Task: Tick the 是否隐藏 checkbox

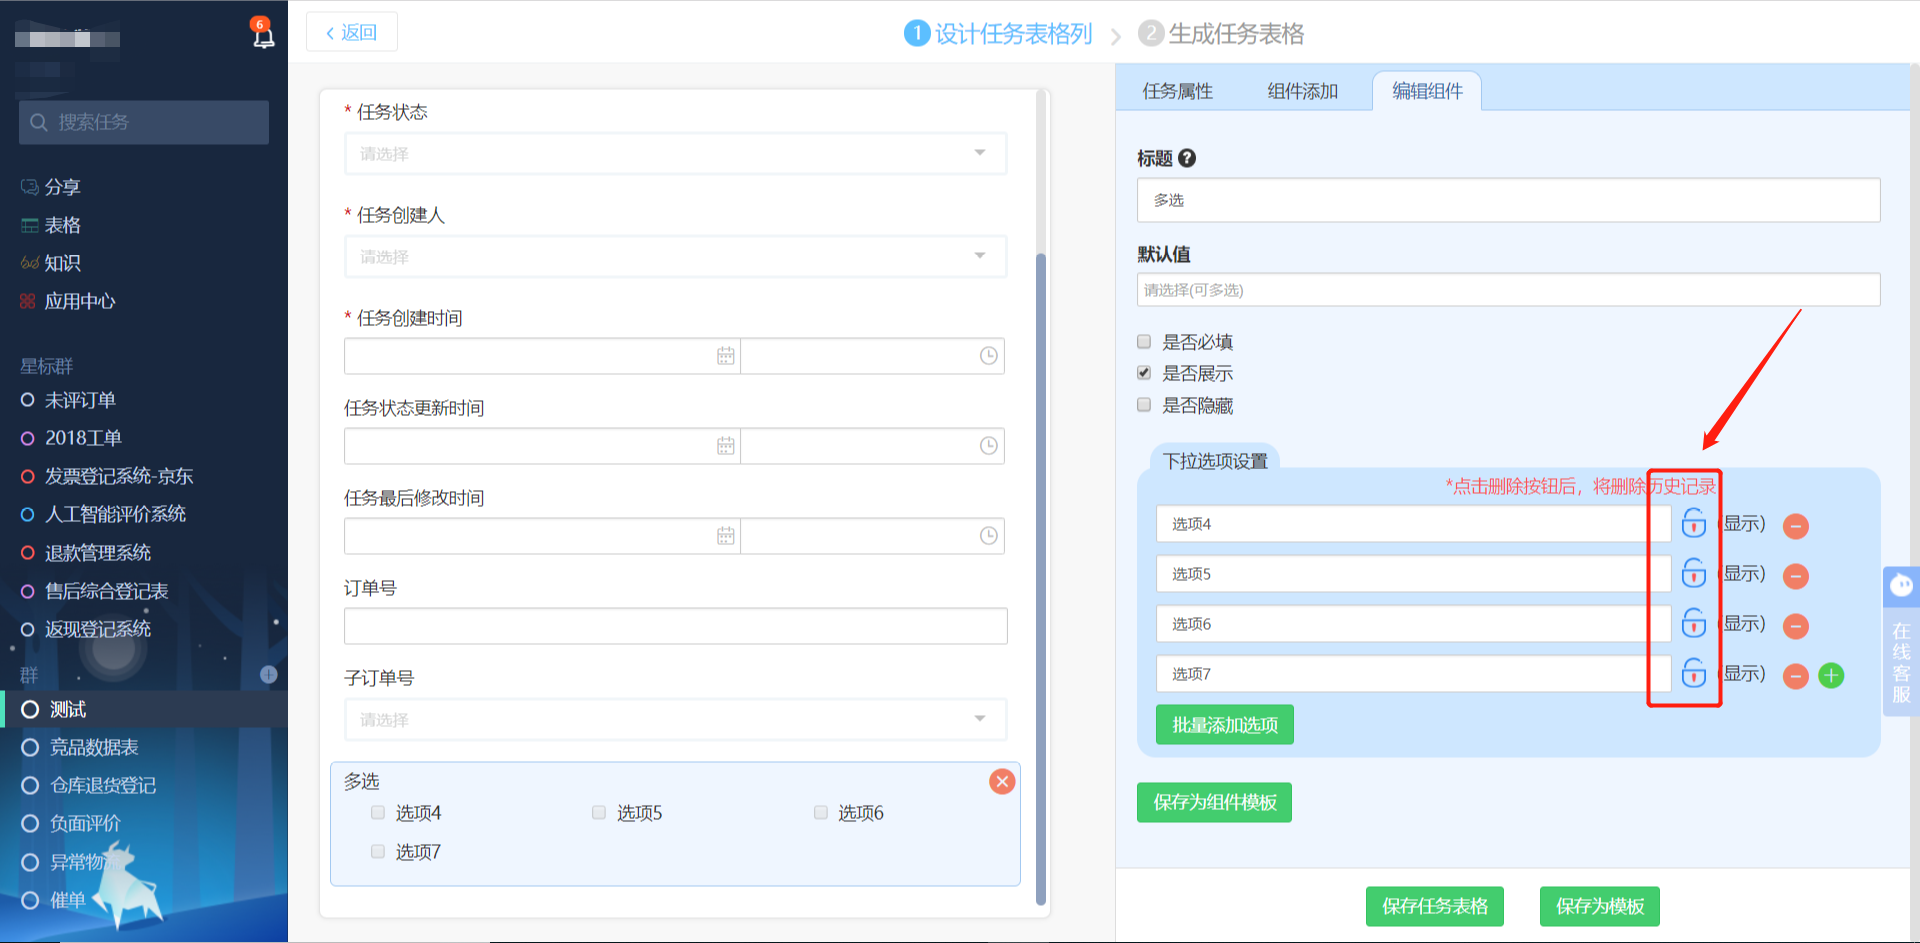Action: click(x=1144, y=405)
